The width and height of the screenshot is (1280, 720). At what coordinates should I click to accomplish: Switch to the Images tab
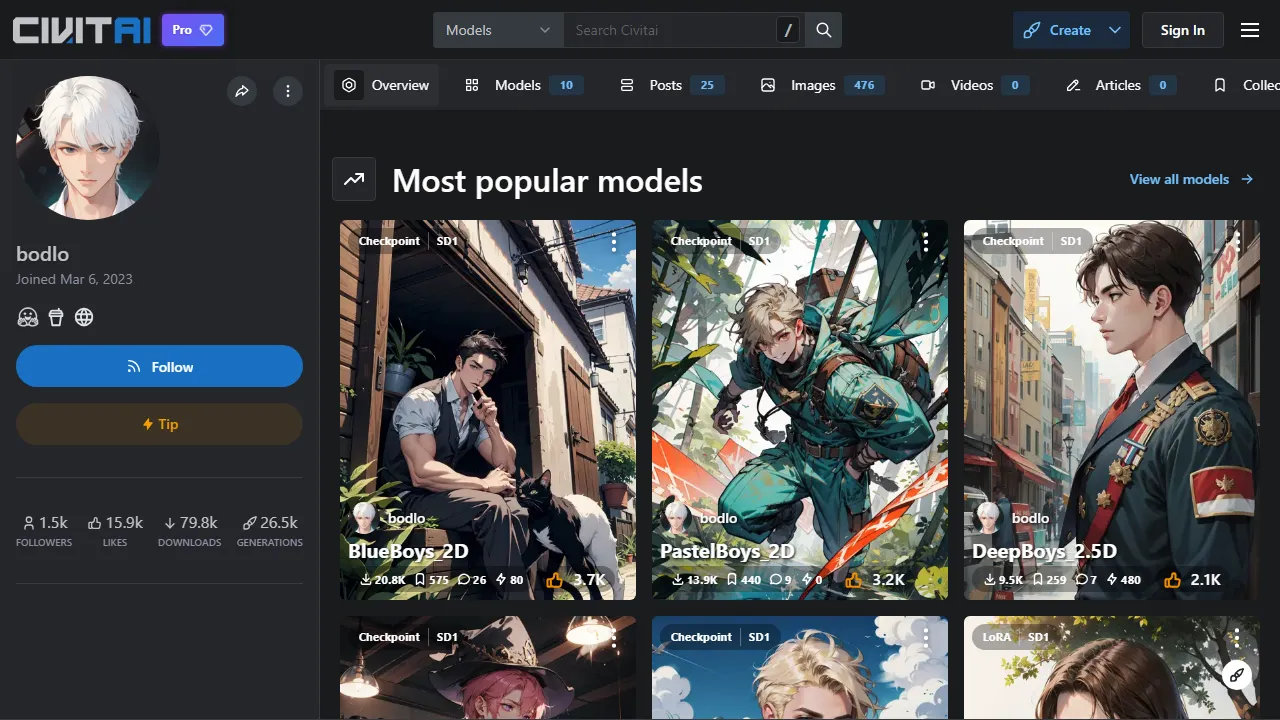point(812,85)
